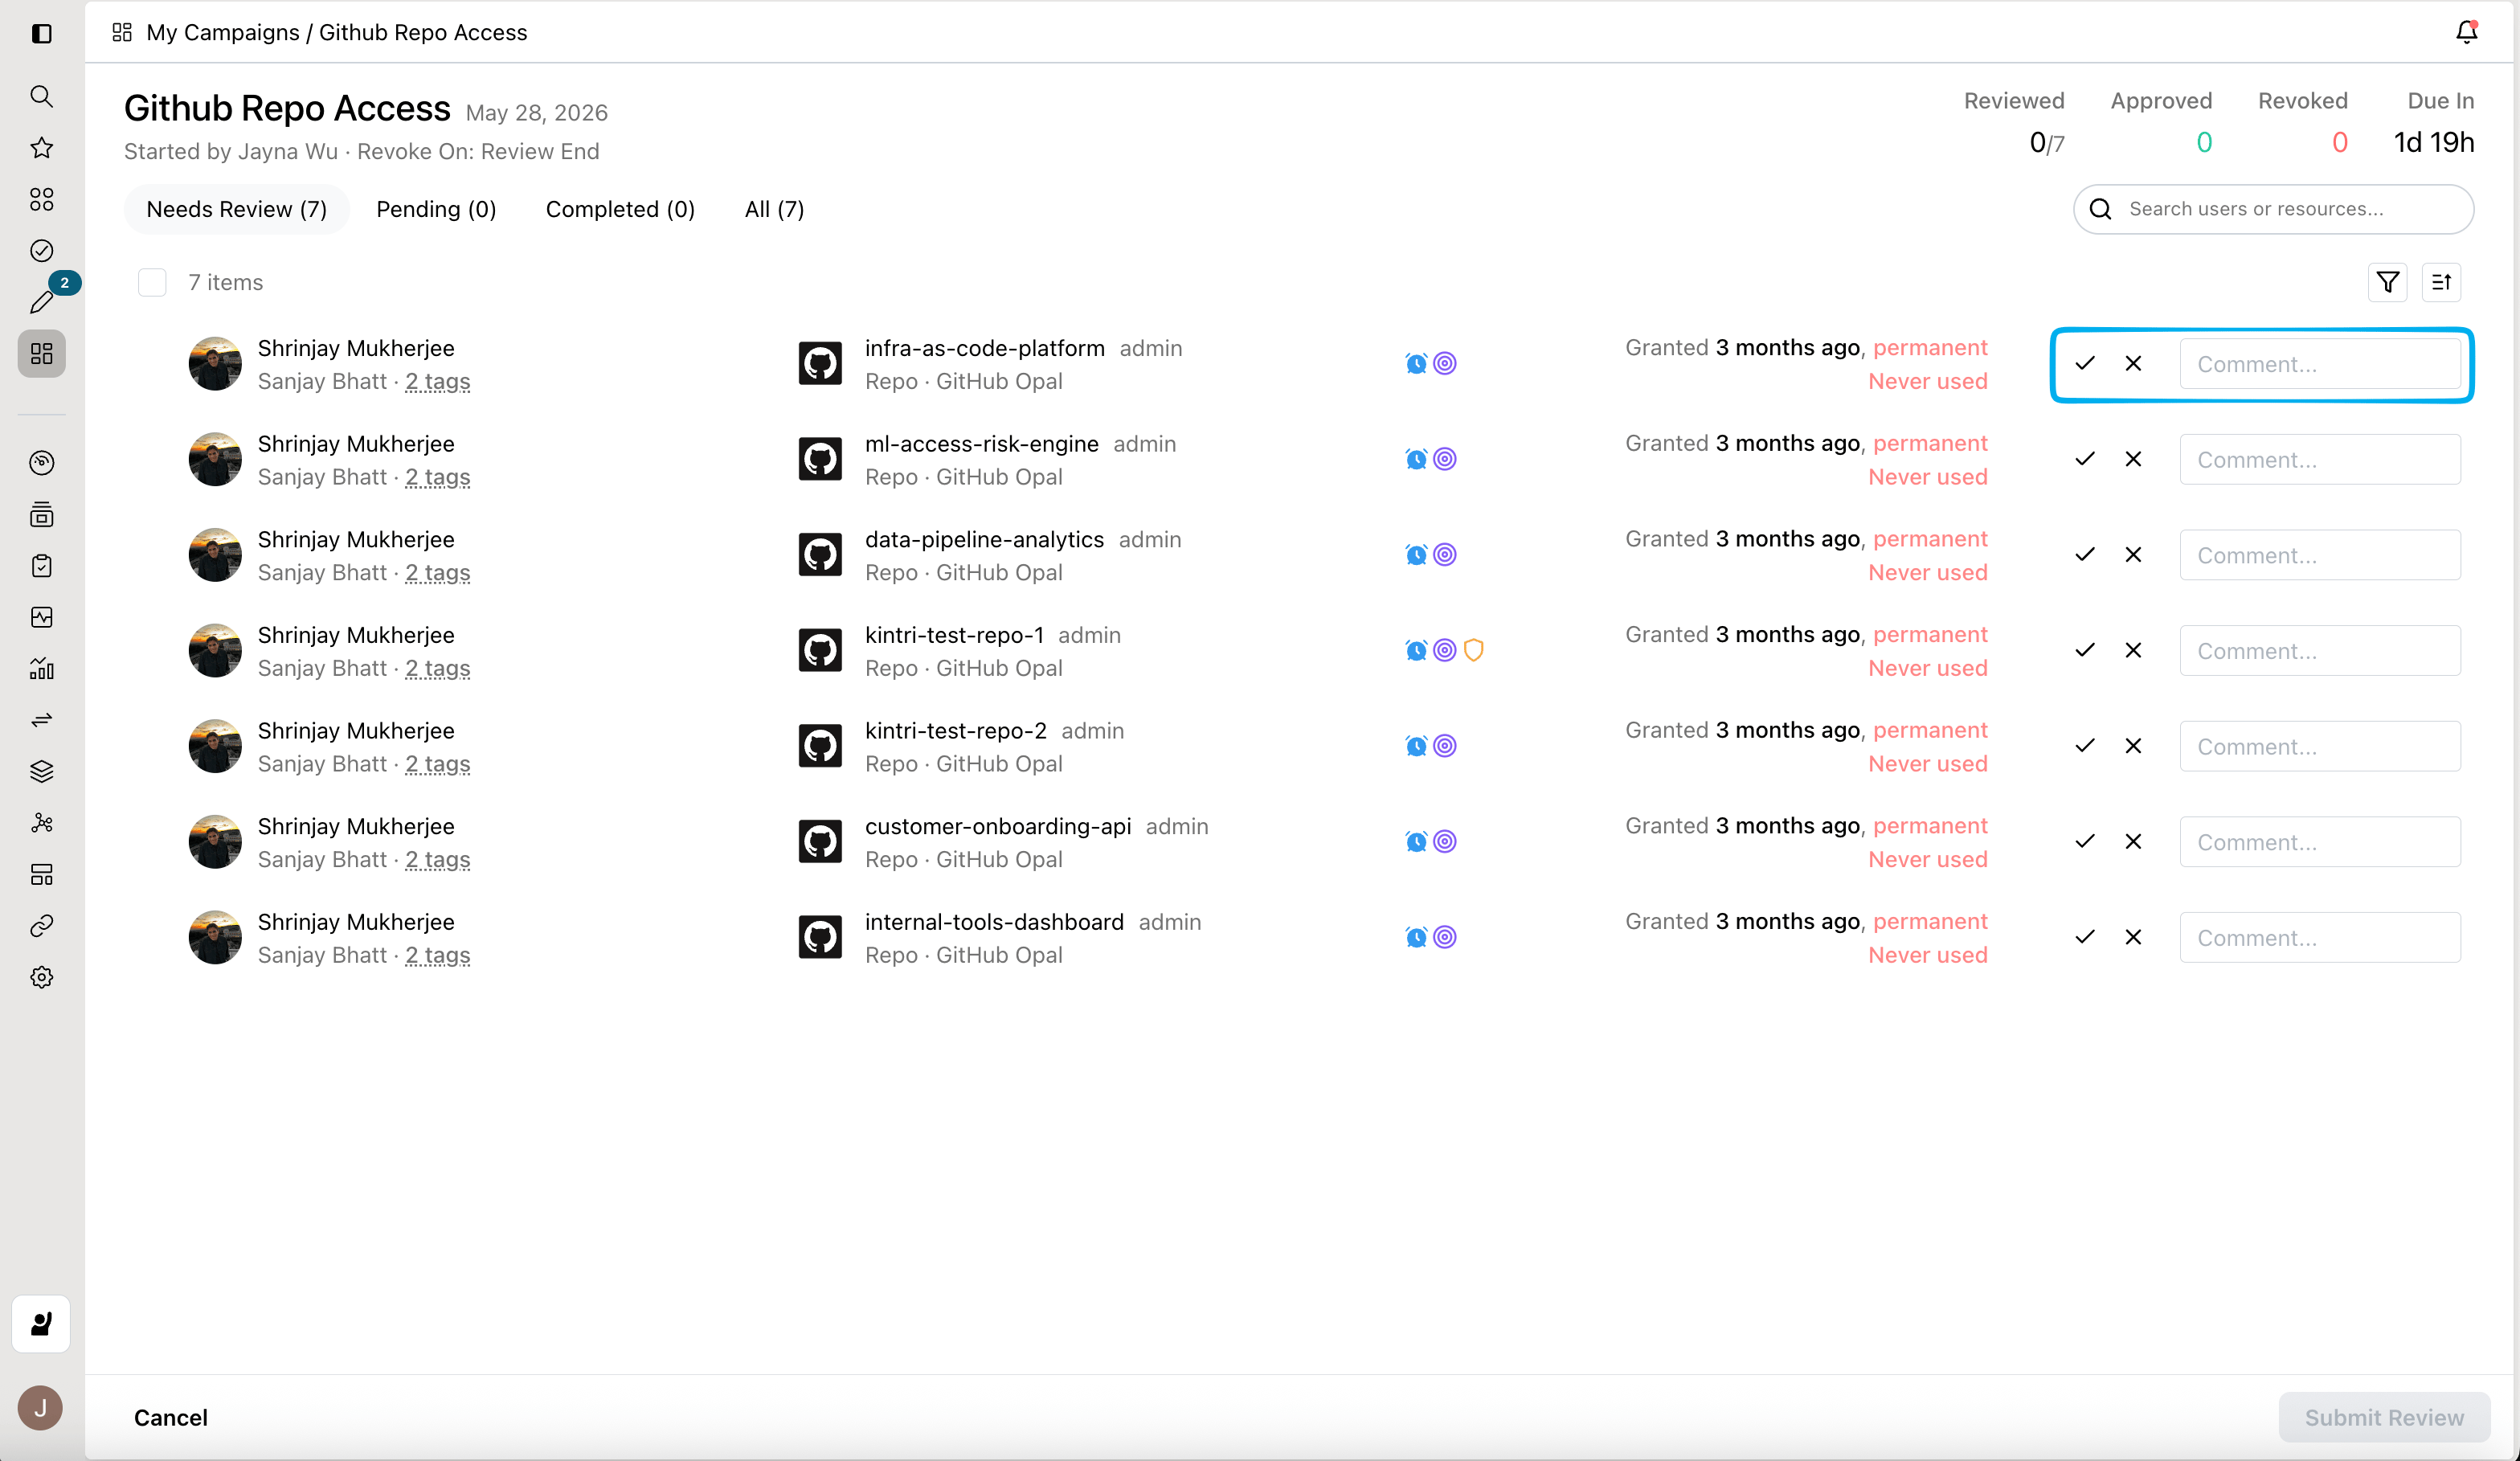Focus comment field for internal-tools-dashboard
2520x1461 pixels.
[x=2320, y=937]
